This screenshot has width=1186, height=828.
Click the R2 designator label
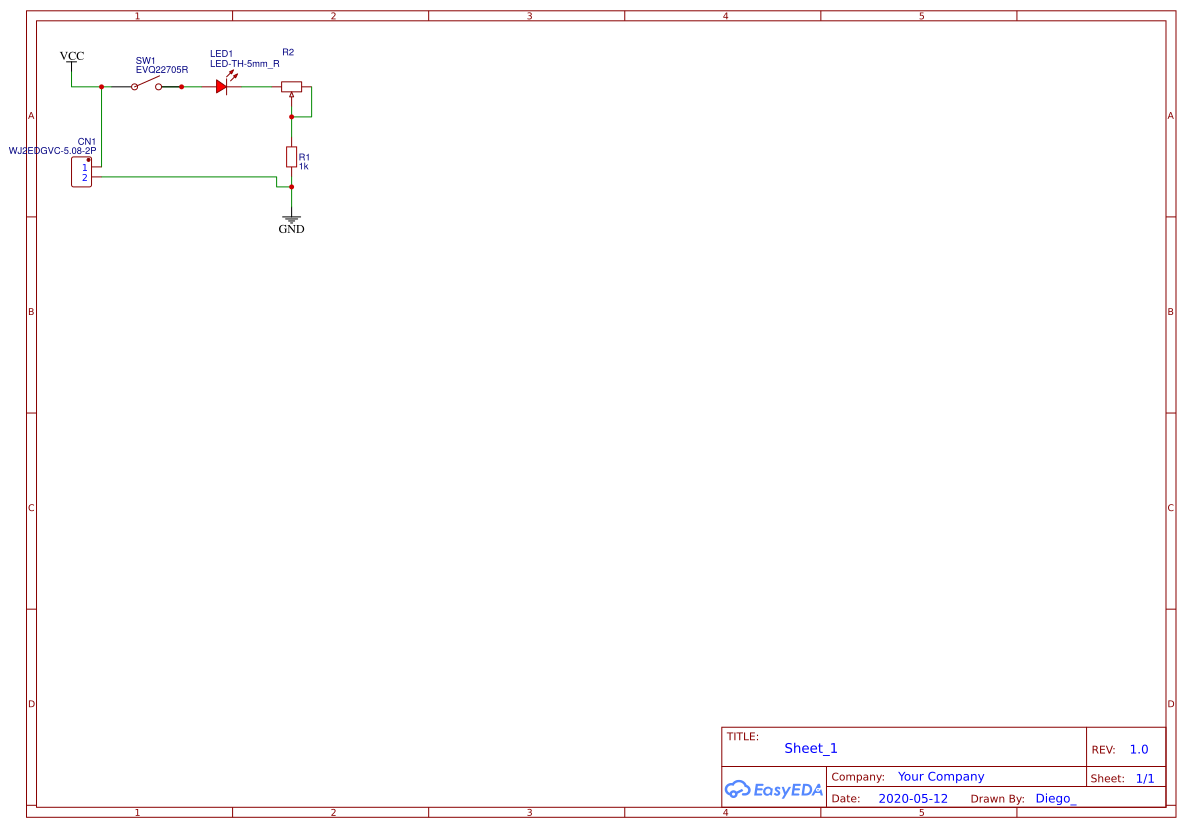click(288, 52)
